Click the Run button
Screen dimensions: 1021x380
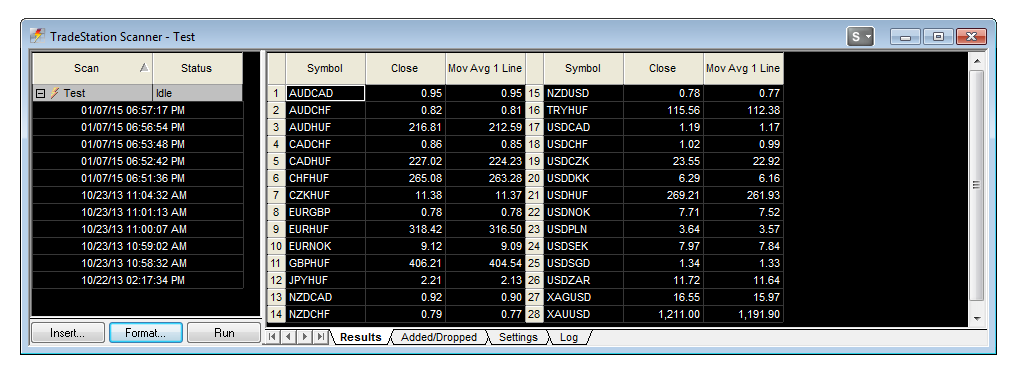224,332
